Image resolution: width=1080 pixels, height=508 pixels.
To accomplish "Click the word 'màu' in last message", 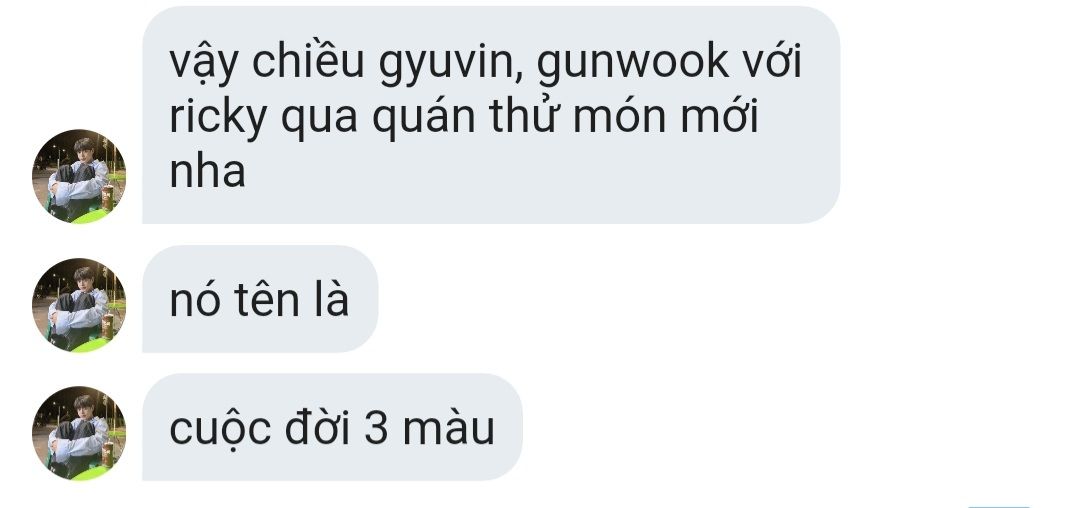I will point(448,429).
